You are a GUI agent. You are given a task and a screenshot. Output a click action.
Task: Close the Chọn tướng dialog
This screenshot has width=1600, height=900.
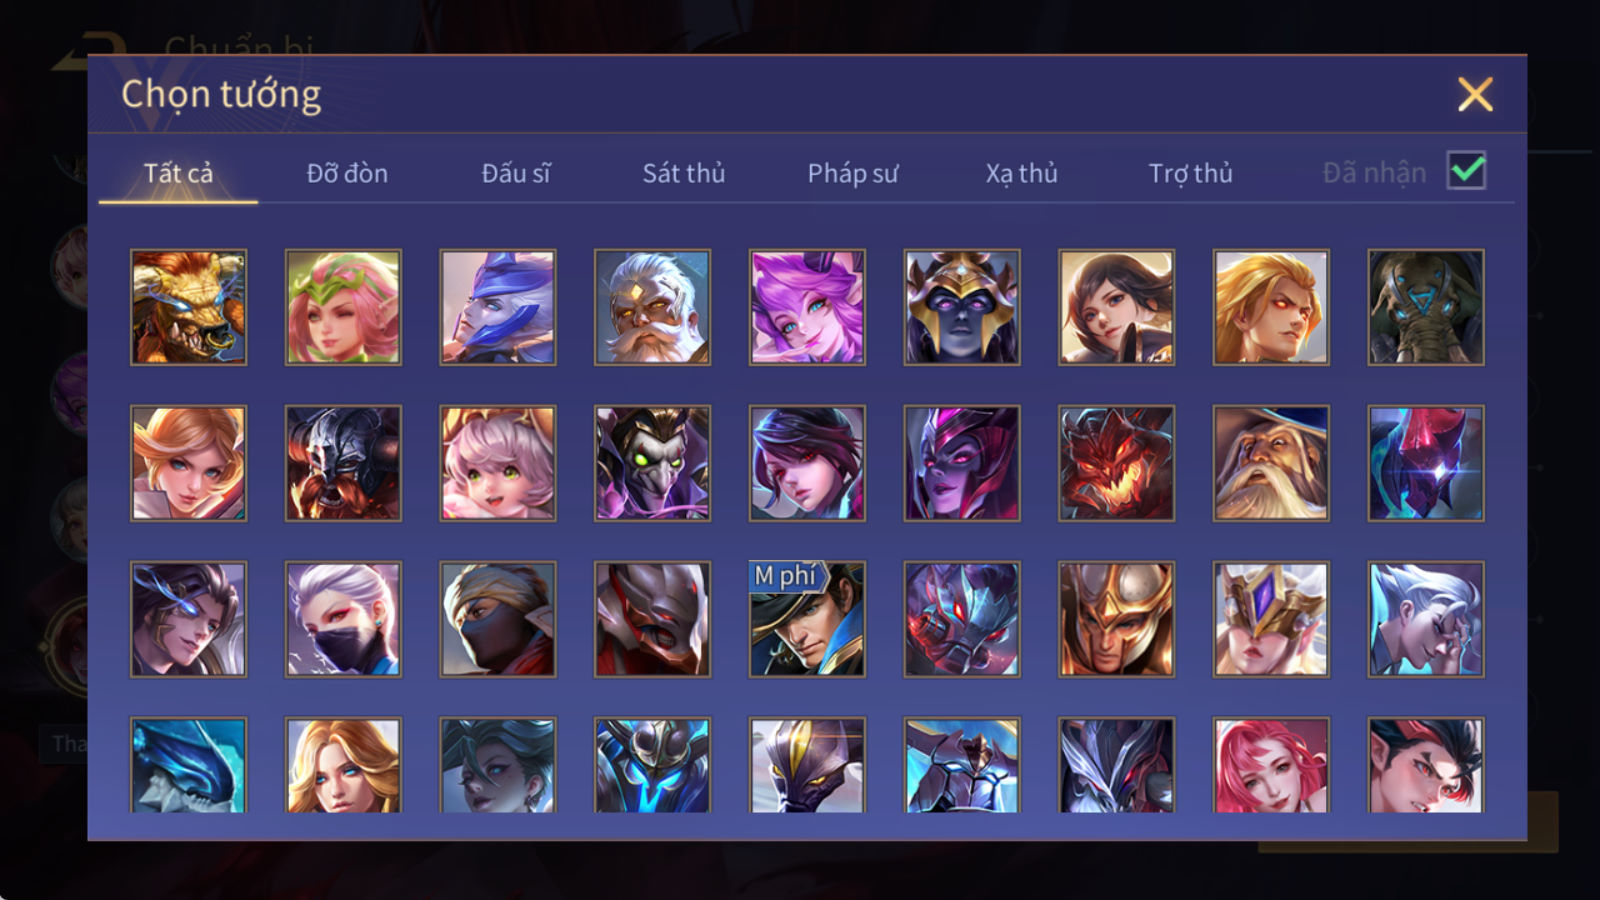[1475, 95]
